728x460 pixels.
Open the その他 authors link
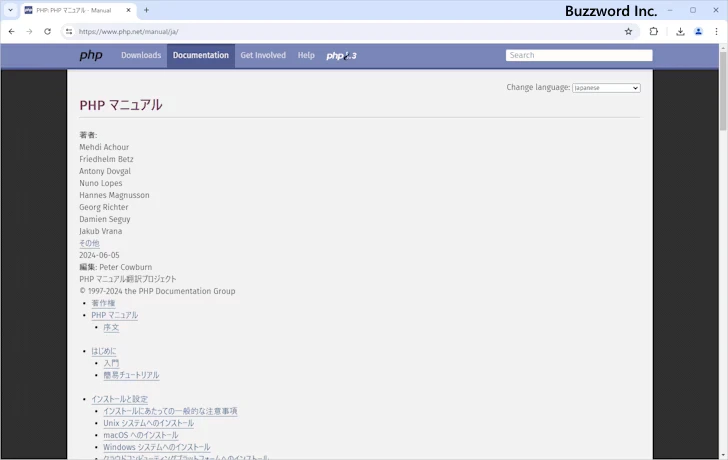pos(89,243)
